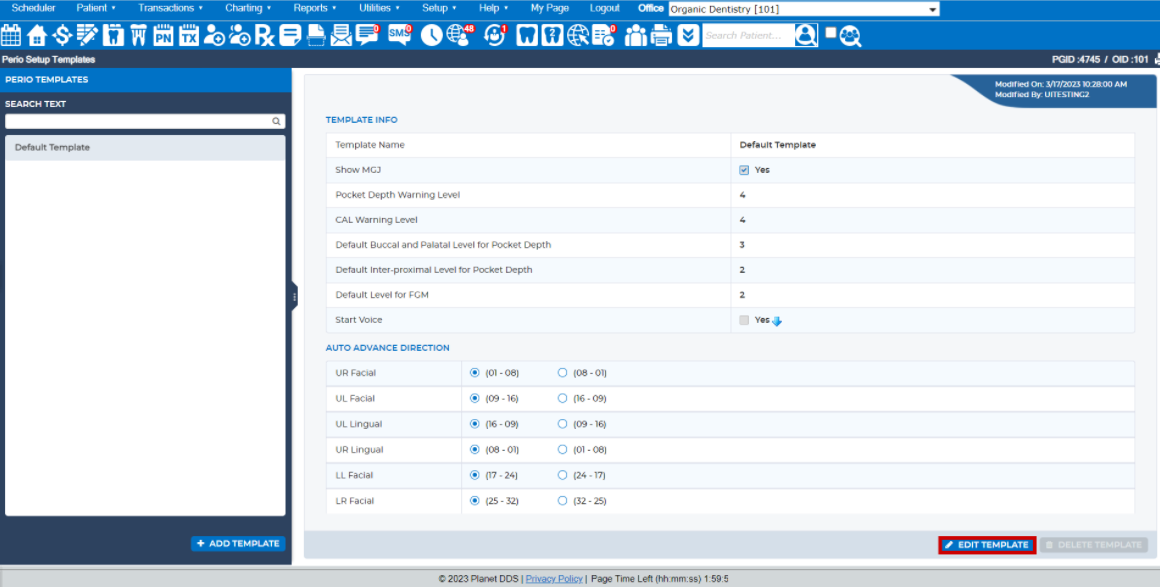1160x587 pixels.
Task: Open the print icon in the toolbar
Action: [x=659, y=35]
